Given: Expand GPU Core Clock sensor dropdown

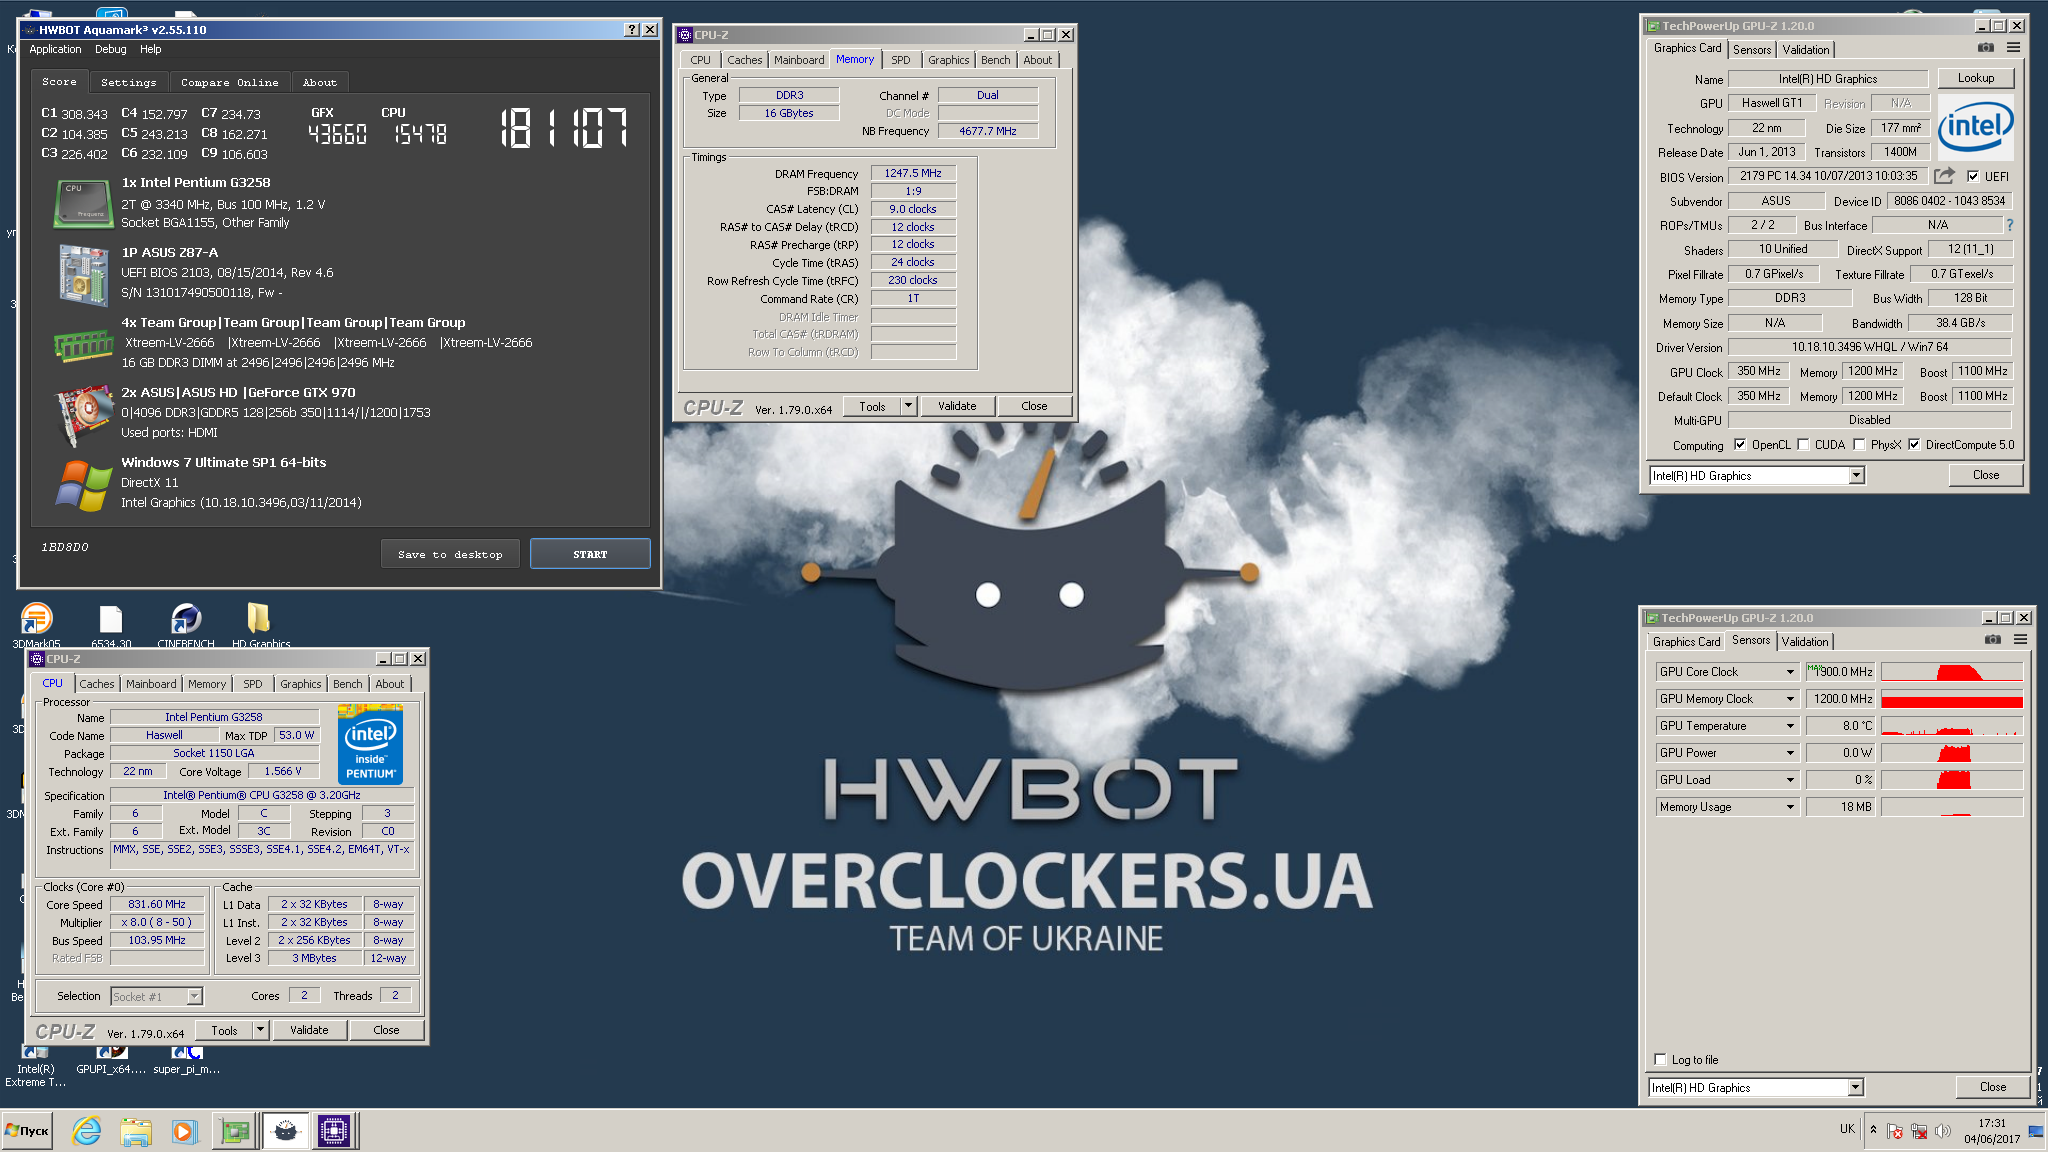Looking at the screenshot, I should [1790, 672].
